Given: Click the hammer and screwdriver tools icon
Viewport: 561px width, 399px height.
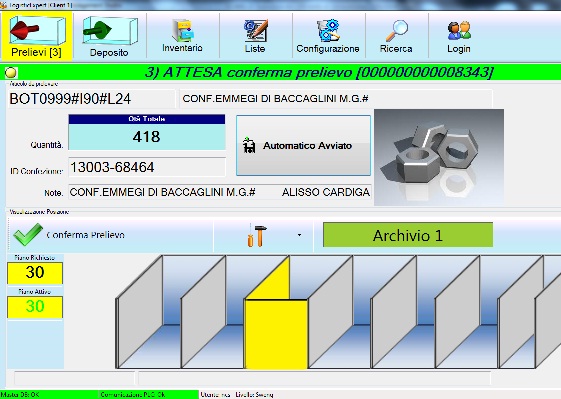Looking at the screenshot, I should [257, 235].
